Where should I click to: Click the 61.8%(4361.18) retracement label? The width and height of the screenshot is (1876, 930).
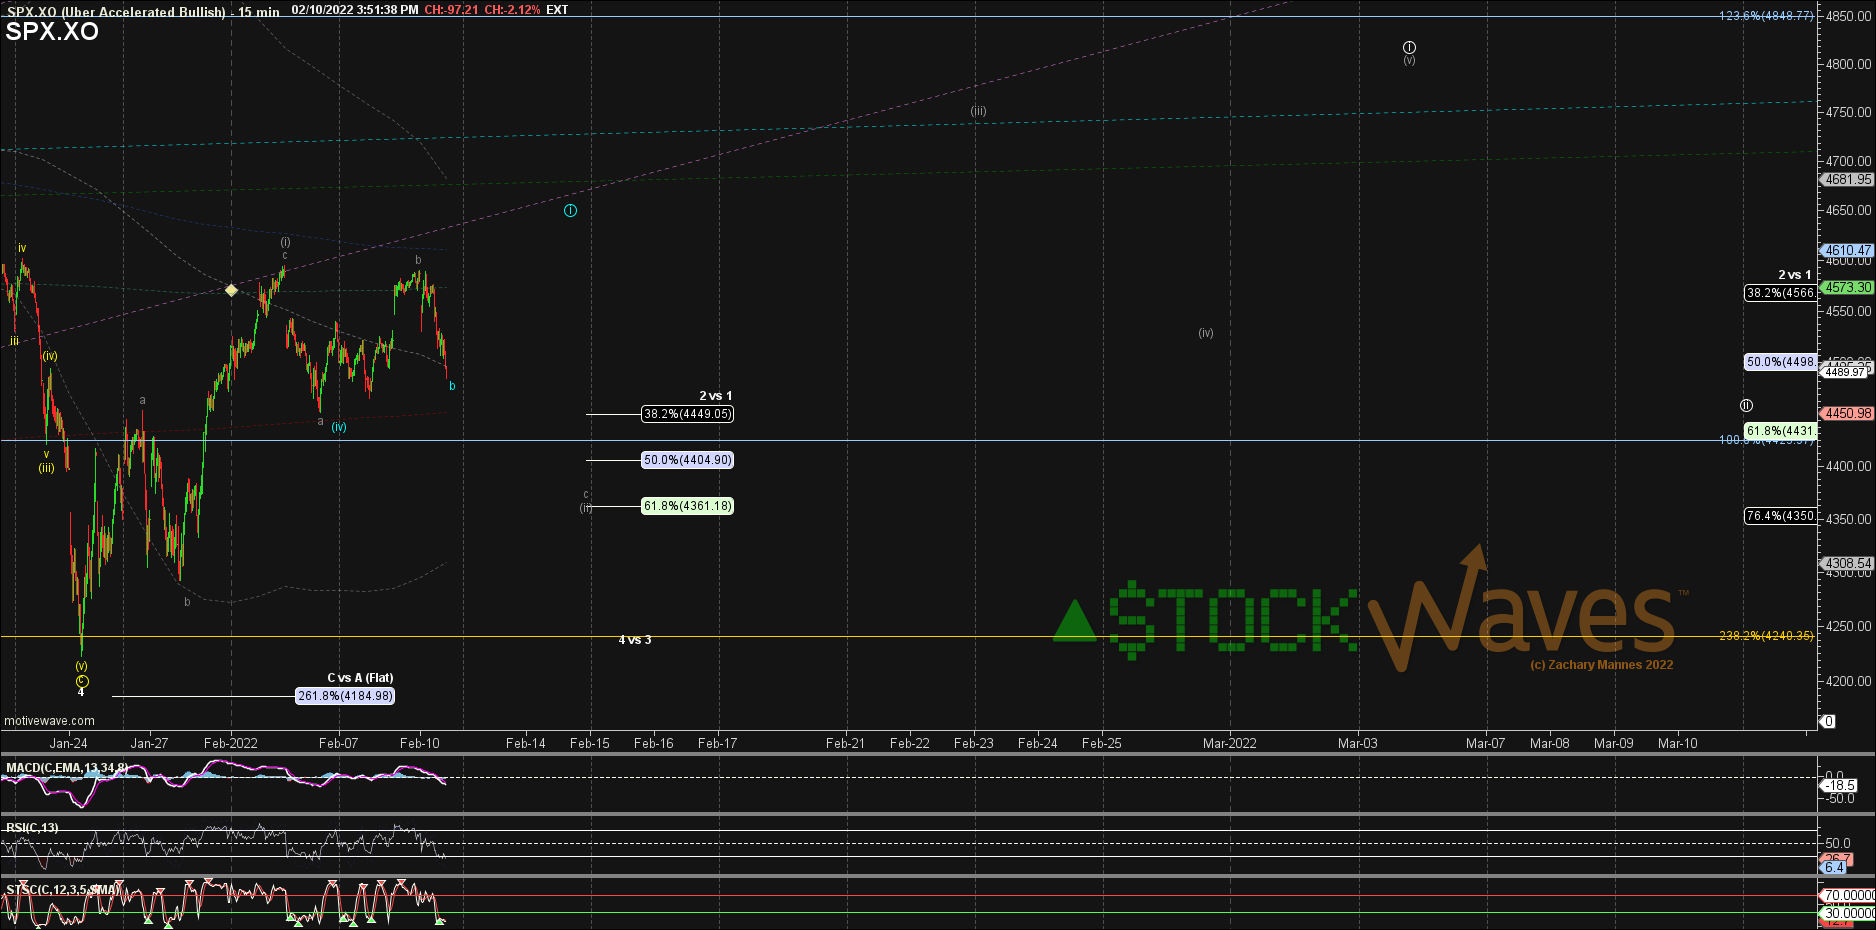coord(687,506)
